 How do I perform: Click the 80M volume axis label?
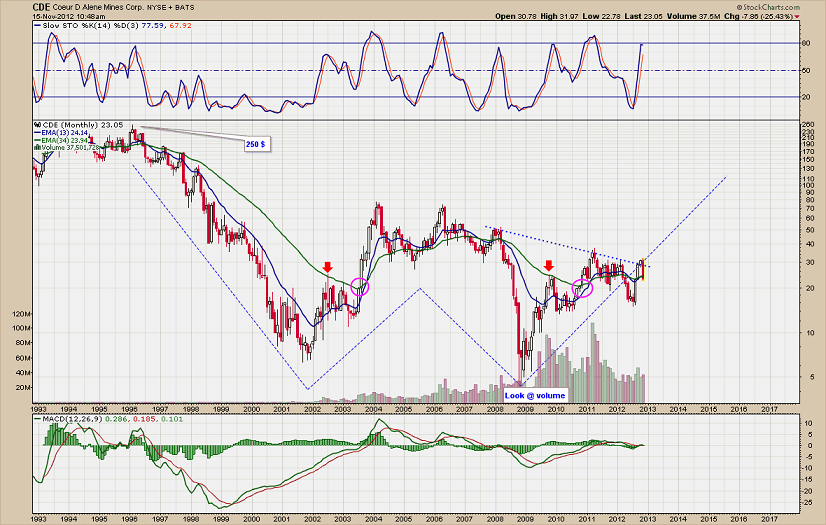(23, 343)
